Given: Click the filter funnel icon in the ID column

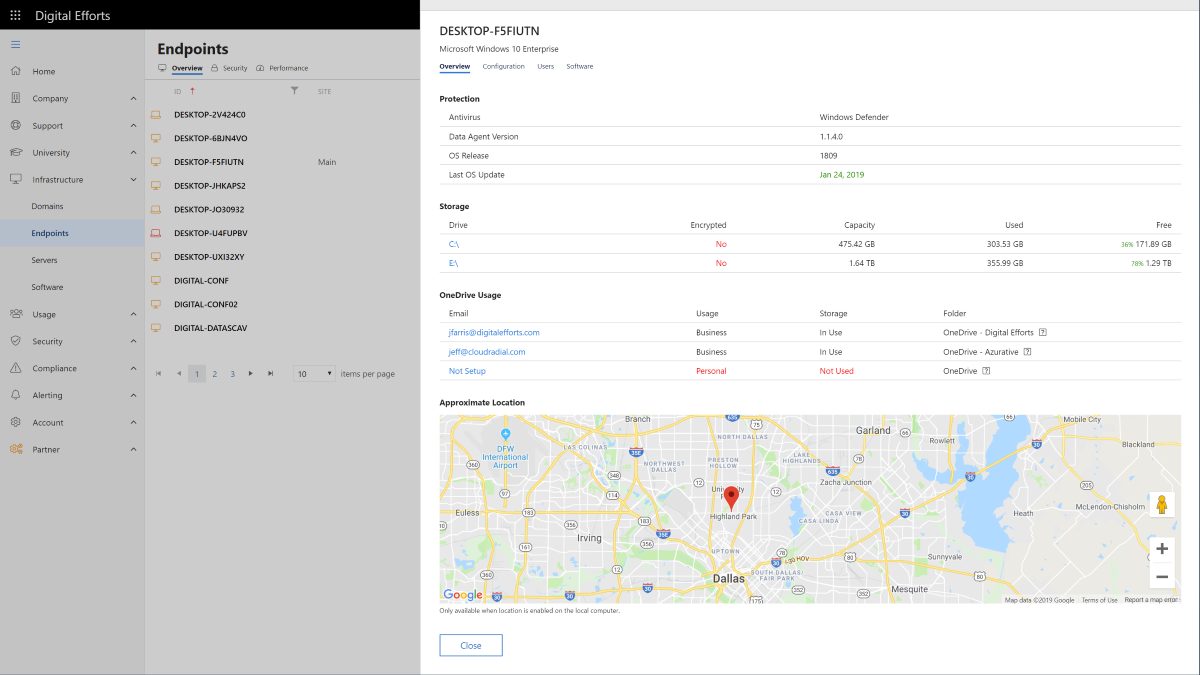Looking at the screenshot, I should [x=294, y=90].
